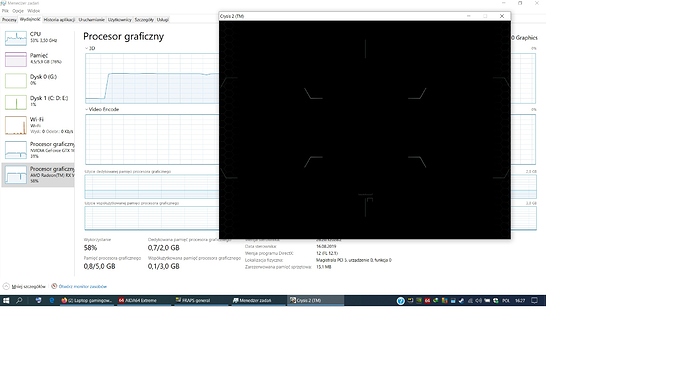Image resolution: width=690 pixels, height=383 pixels.
Task: Select the Wi-Fi performance entry
Action: (x=37, y=125)
